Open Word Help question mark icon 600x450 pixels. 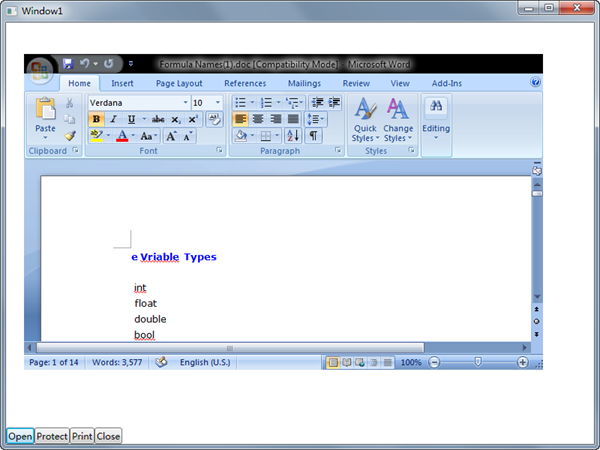click(536, 83)
